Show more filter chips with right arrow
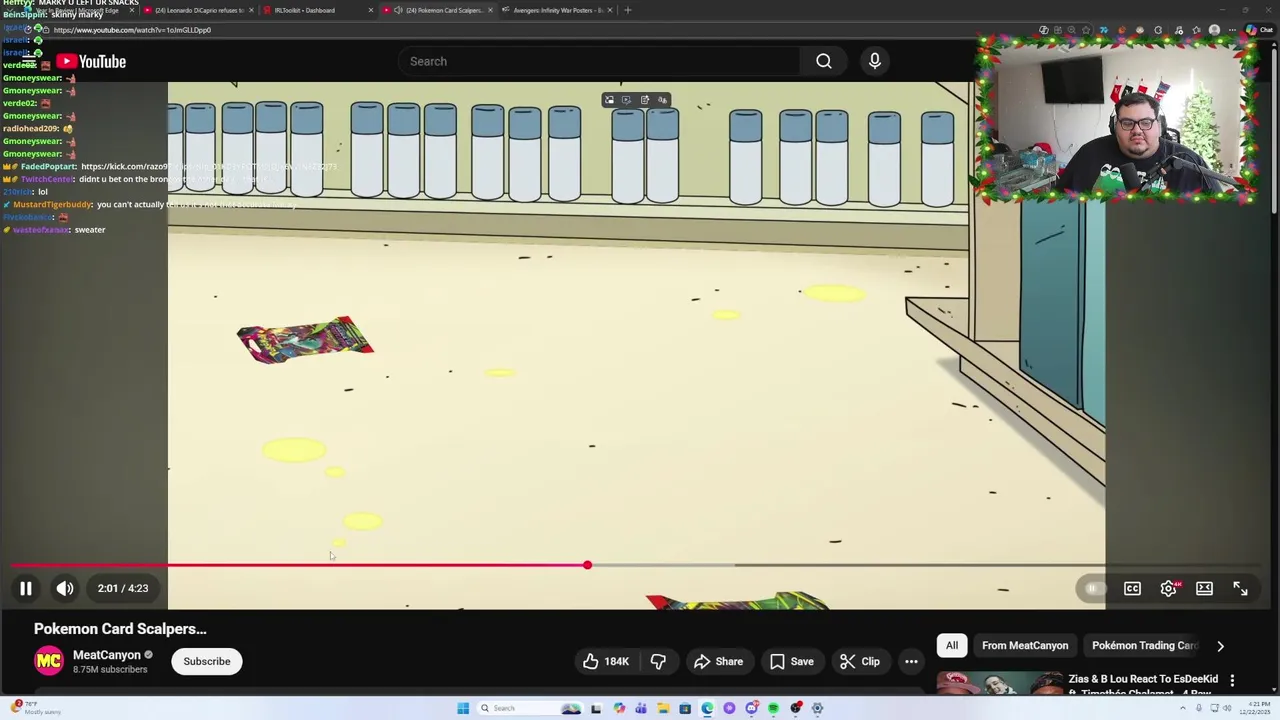This screenshot has width=1280, height=720. (x=1220, y=646)
